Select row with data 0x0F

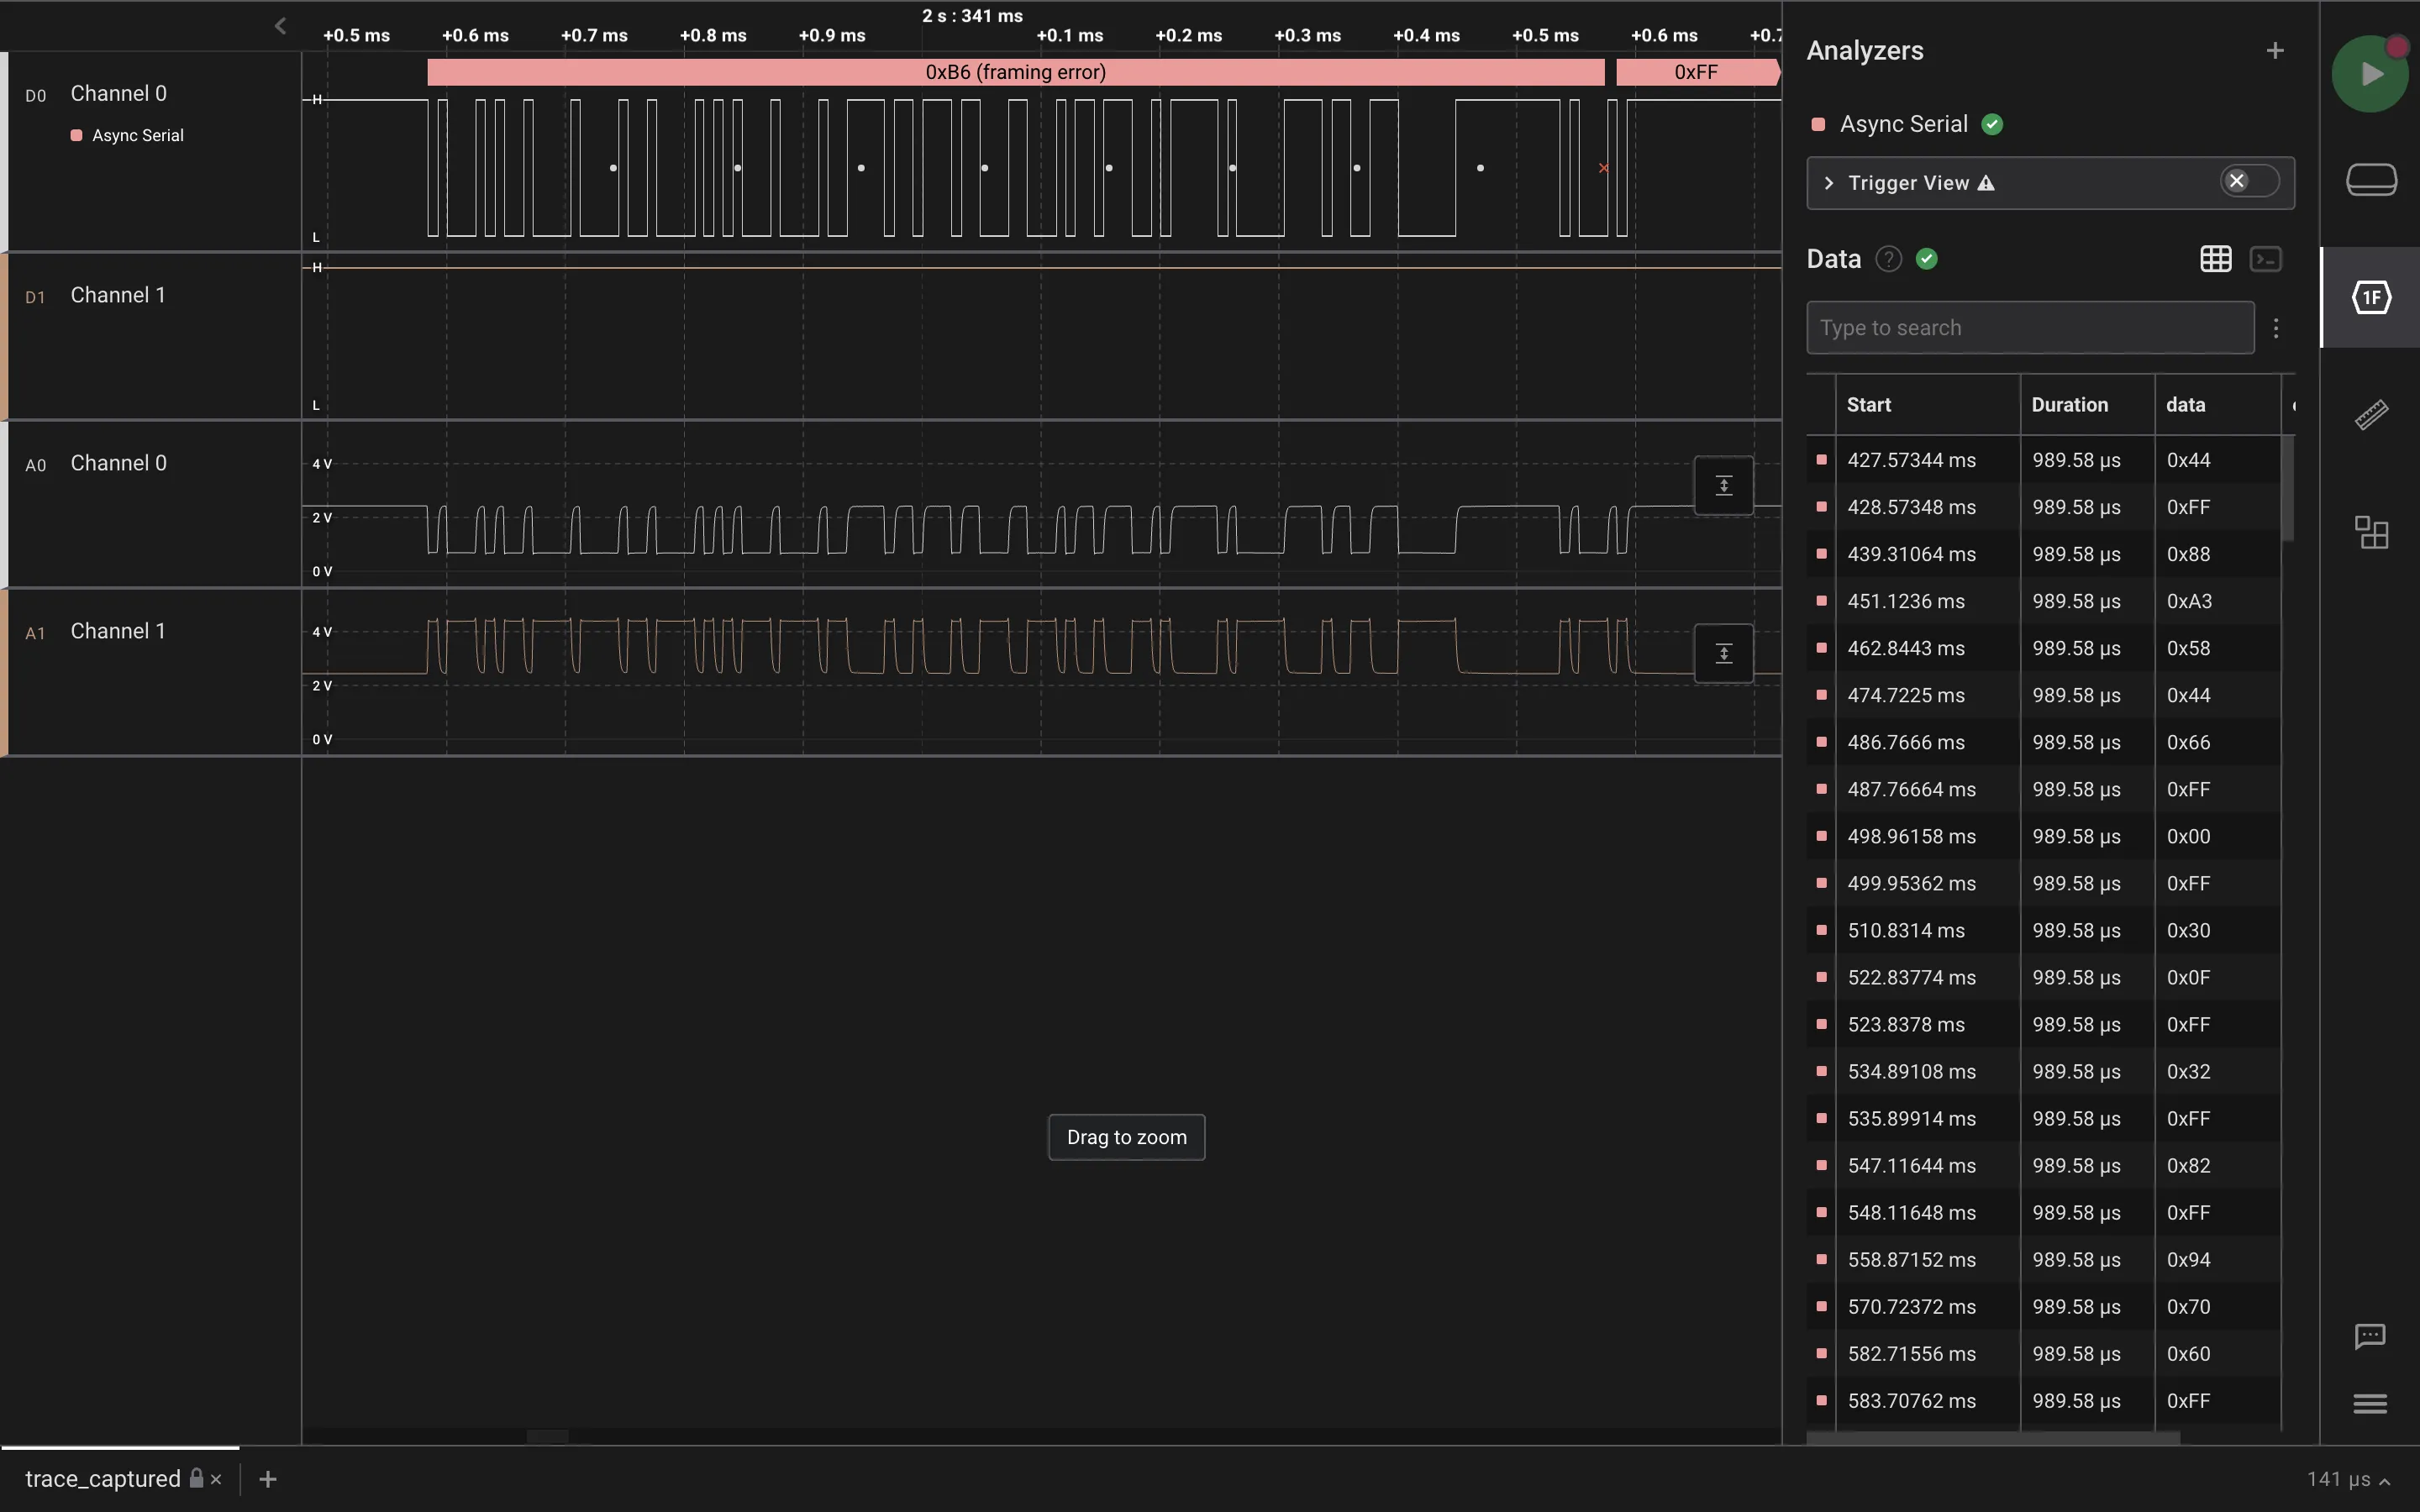2044,977
